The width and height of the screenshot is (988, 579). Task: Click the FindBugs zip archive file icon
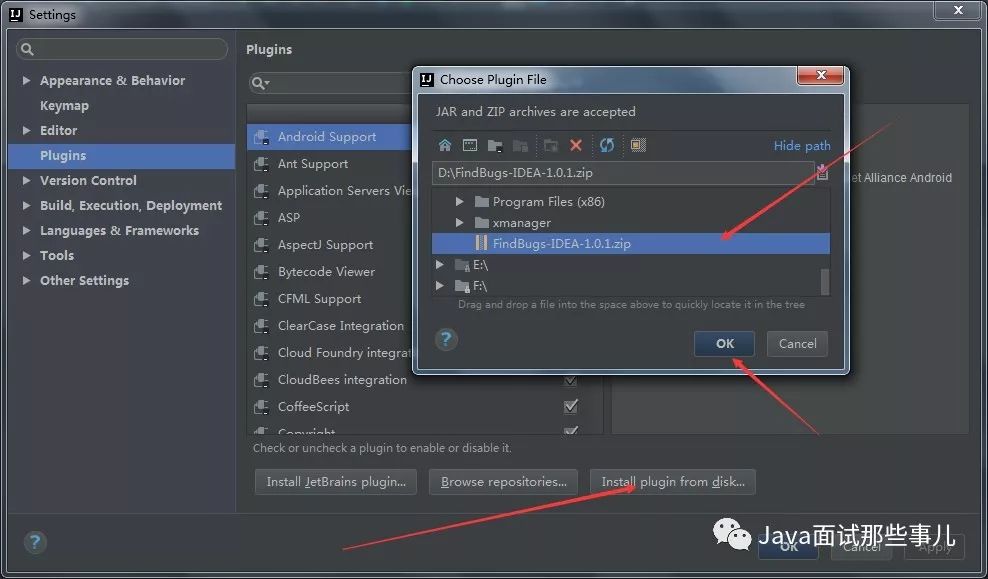click(x=481, y=243)
